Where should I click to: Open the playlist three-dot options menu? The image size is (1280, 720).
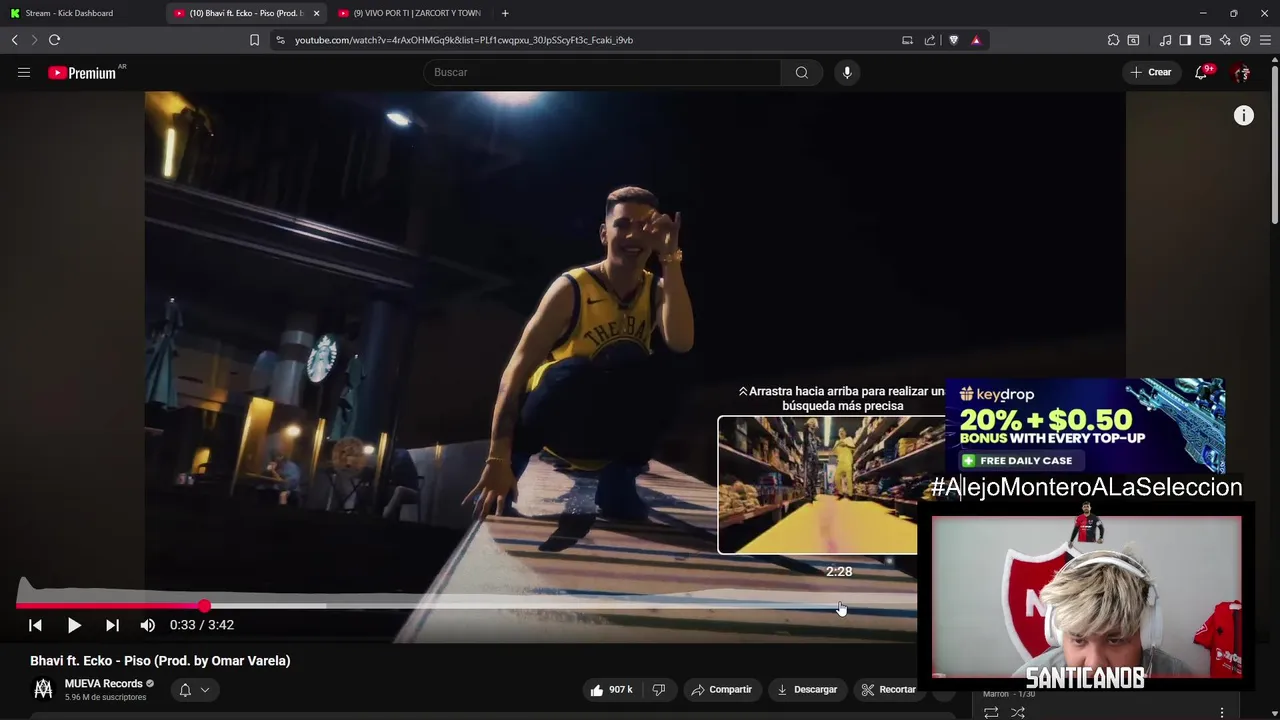point(1222,712)
